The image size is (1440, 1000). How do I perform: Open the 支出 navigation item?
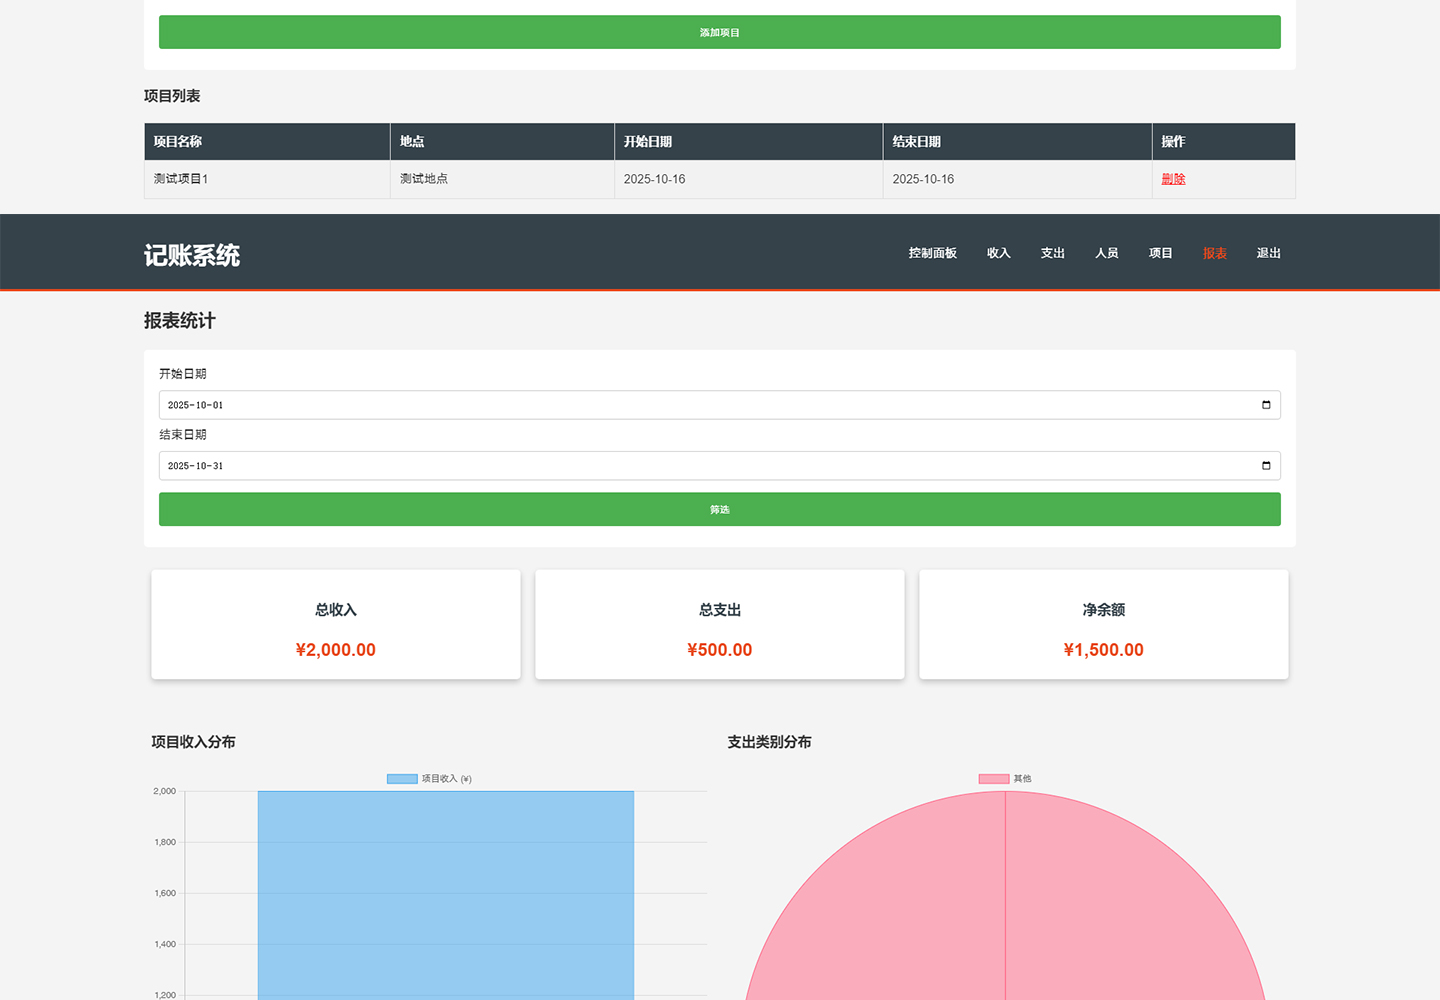pos(1052,253)
